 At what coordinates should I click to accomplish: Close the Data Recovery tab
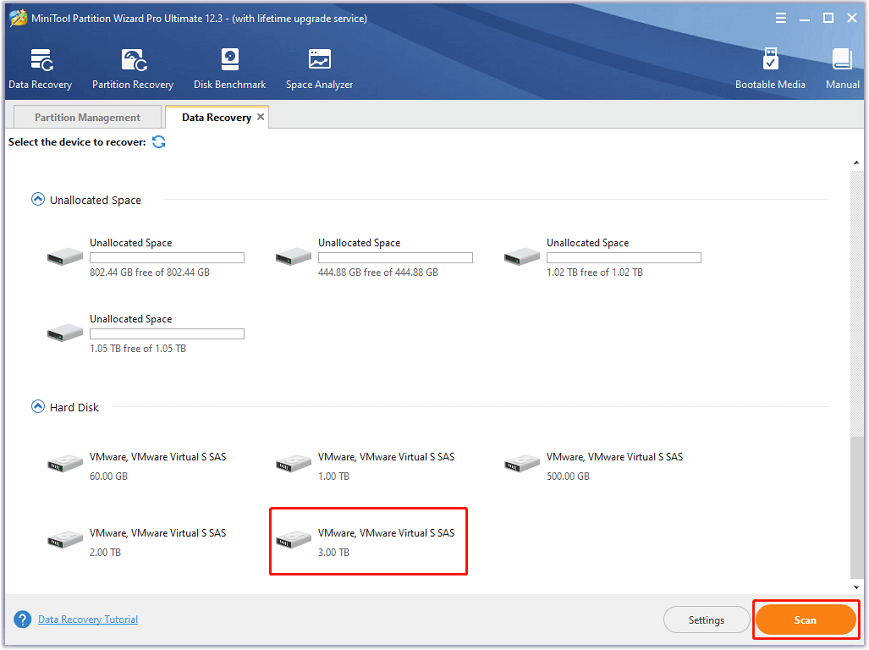[260, 116]
